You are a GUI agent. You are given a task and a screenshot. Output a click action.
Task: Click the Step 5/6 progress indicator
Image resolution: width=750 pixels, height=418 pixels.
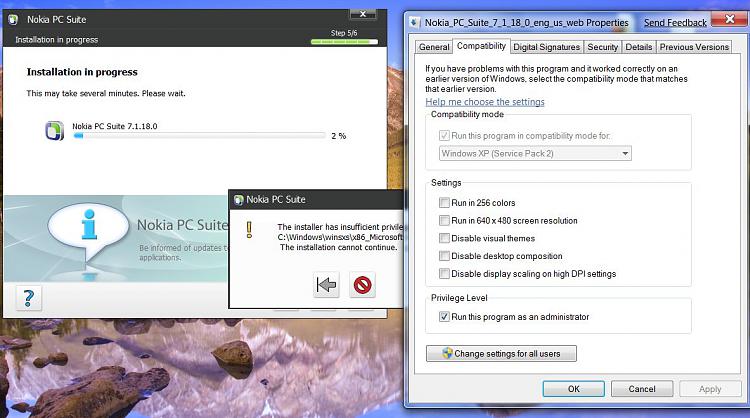pos(344,42)
